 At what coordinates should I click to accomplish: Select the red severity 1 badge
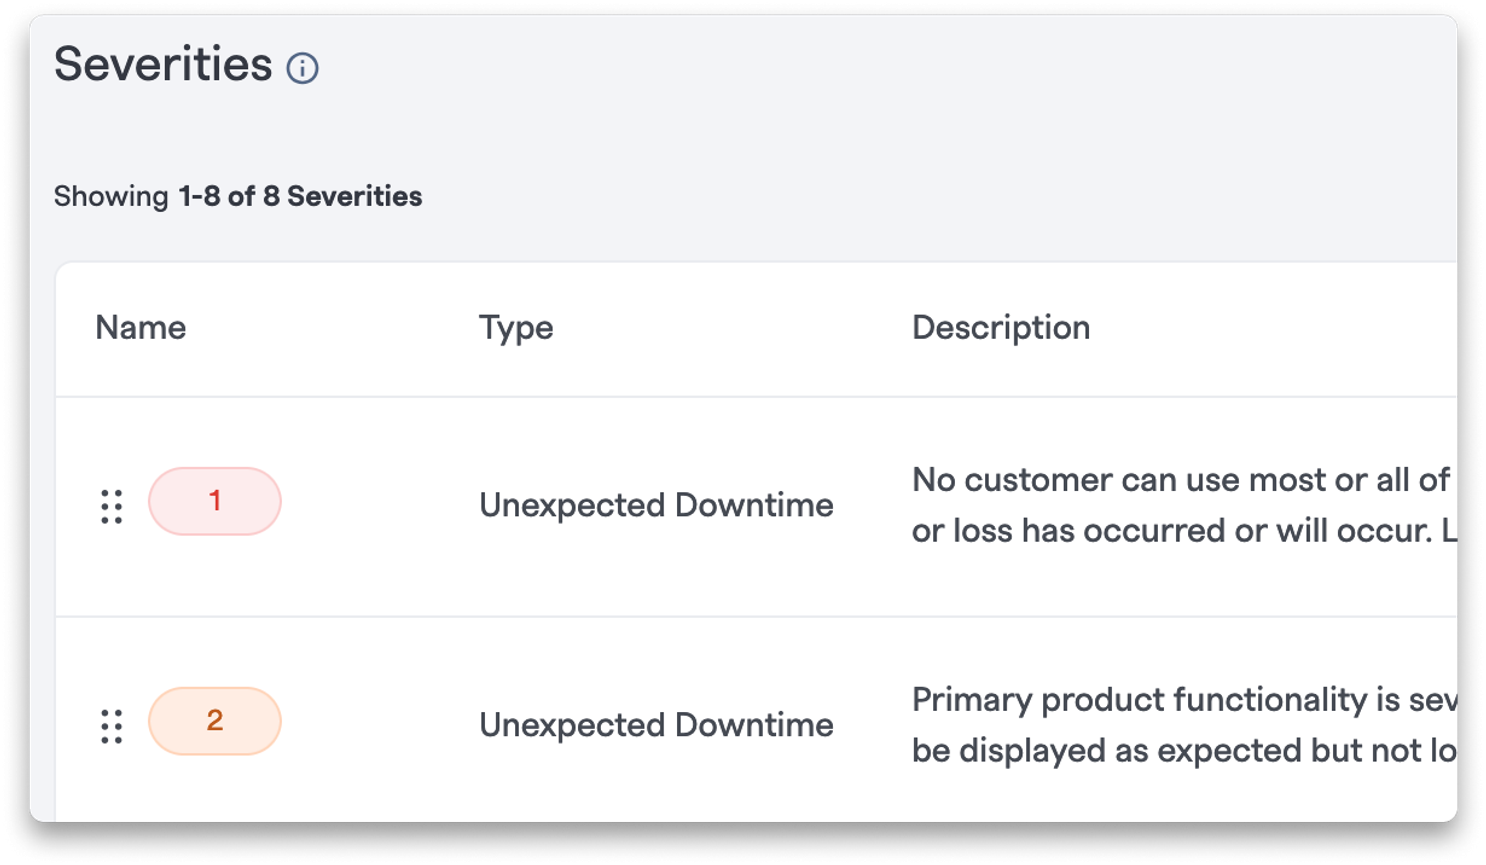215,501
